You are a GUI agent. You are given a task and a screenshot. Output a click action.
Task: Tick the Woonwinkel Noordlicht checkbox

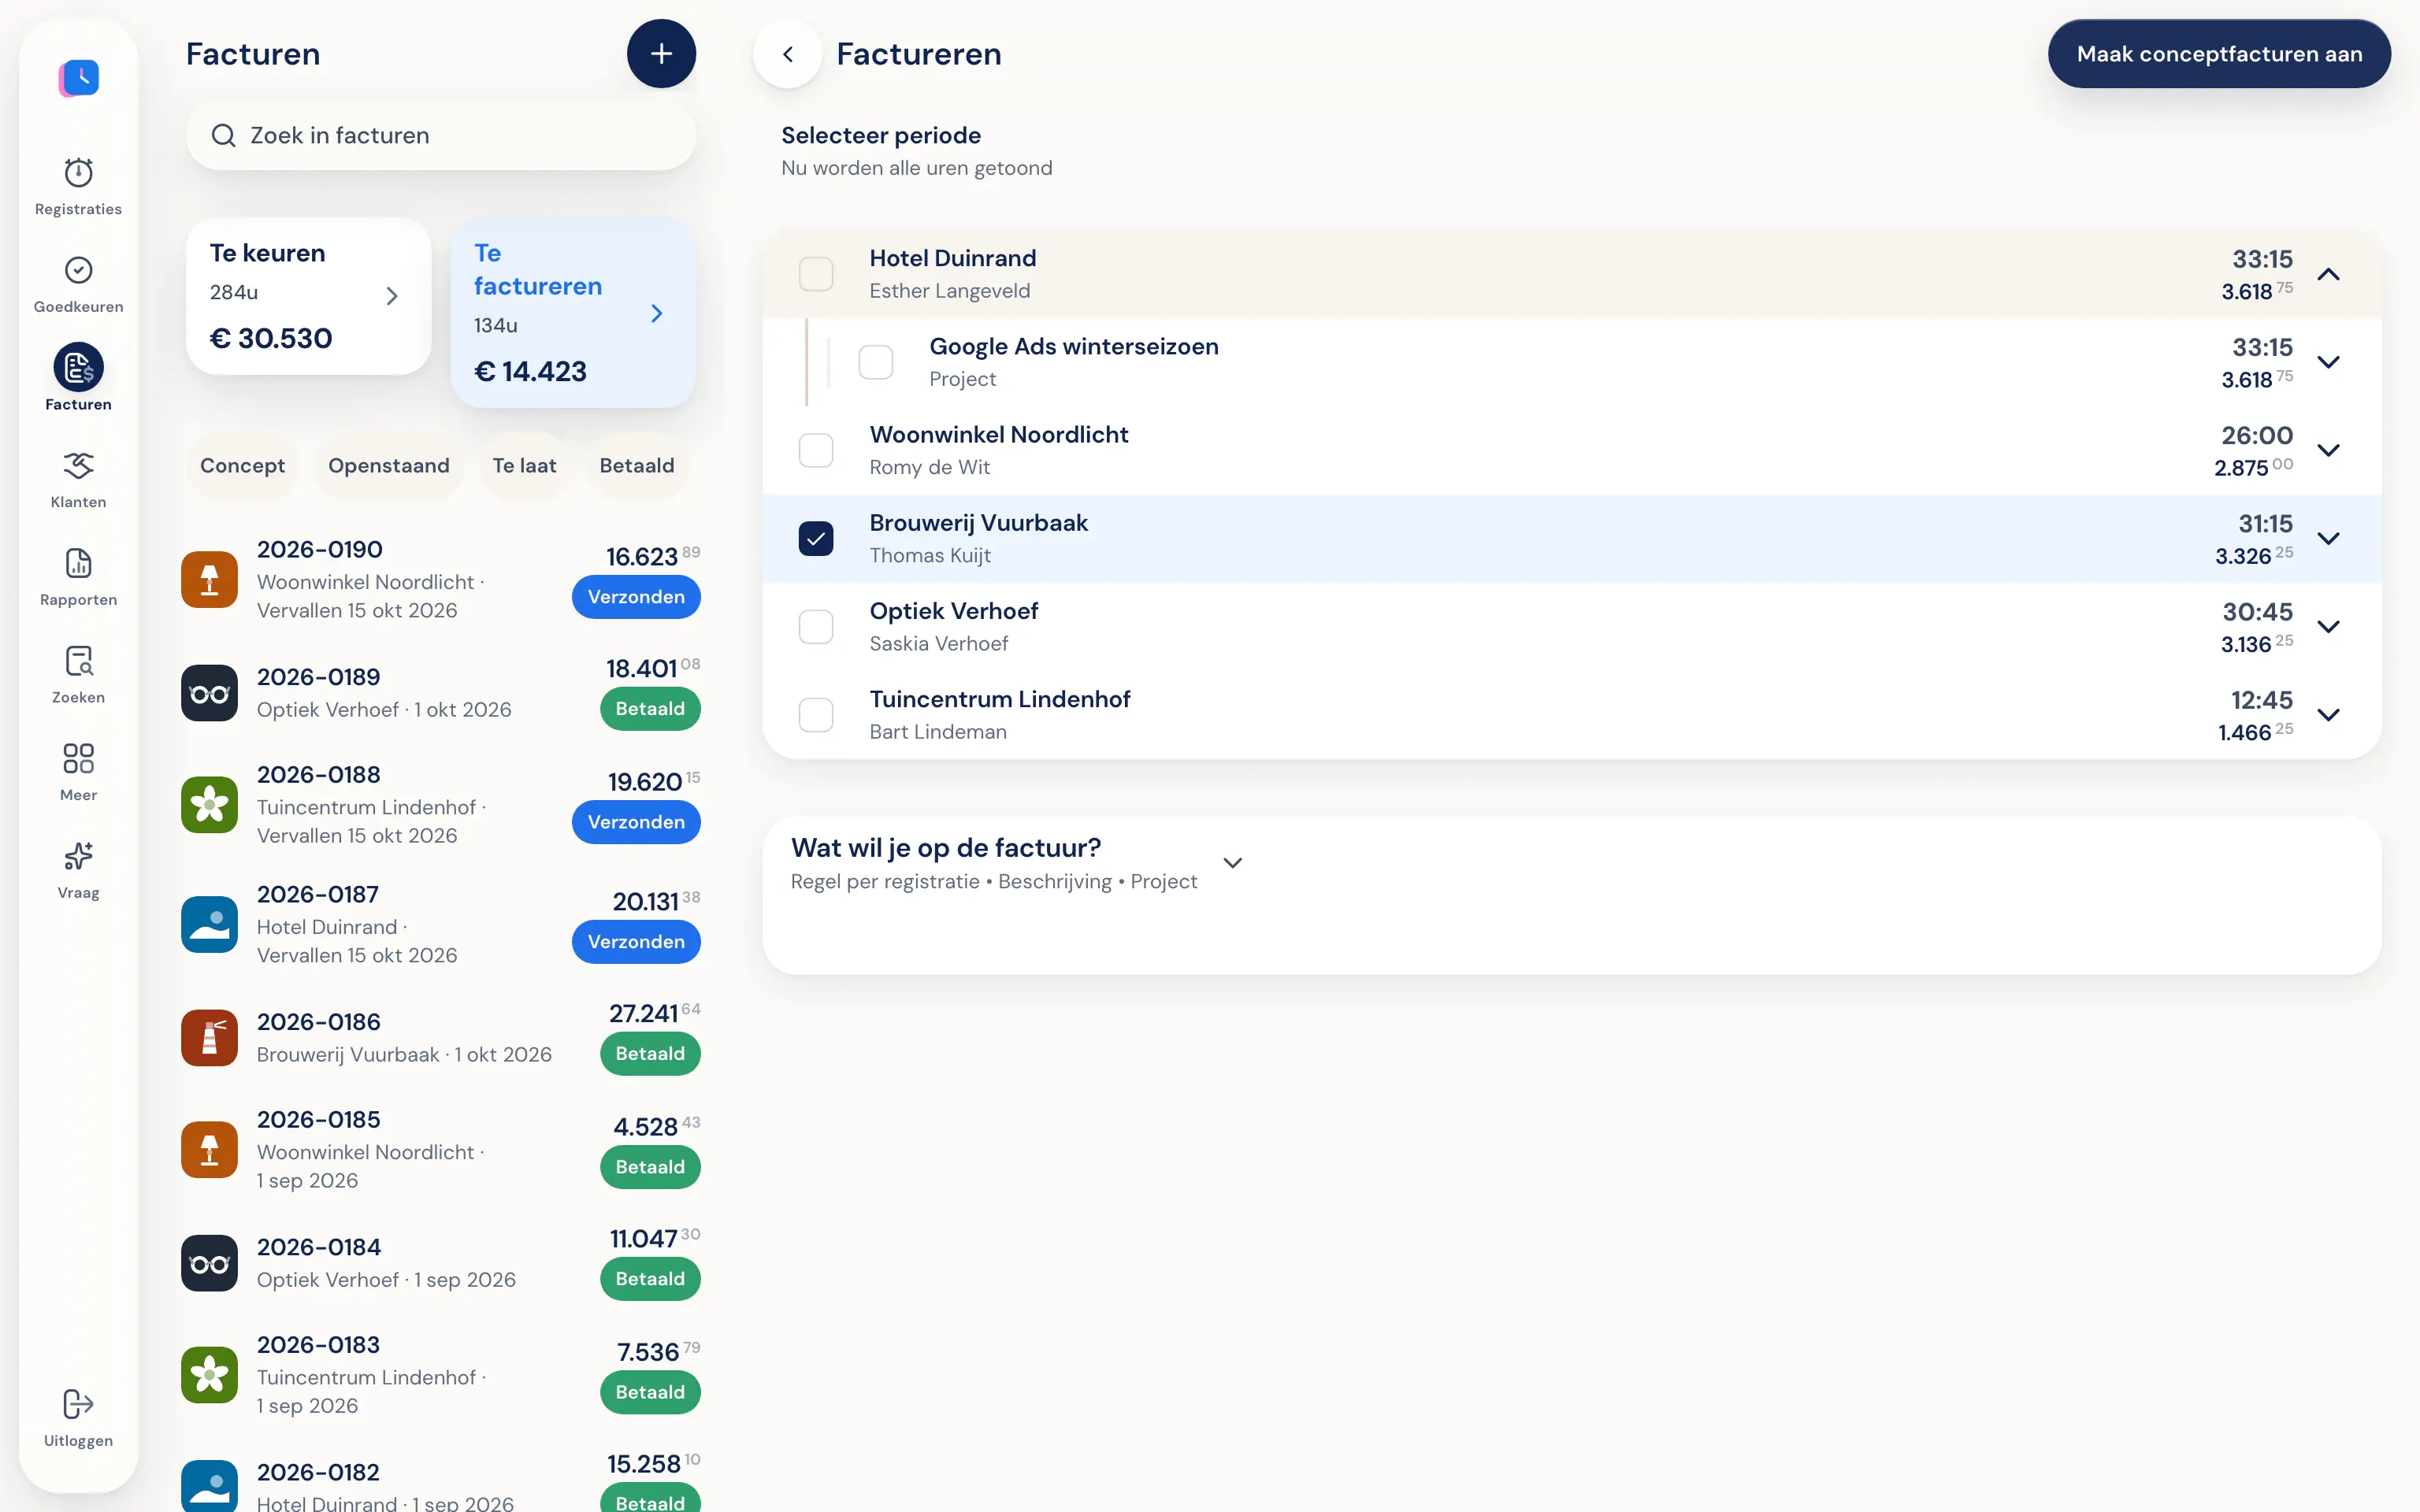pyautogui.click(x=816, y=450)
